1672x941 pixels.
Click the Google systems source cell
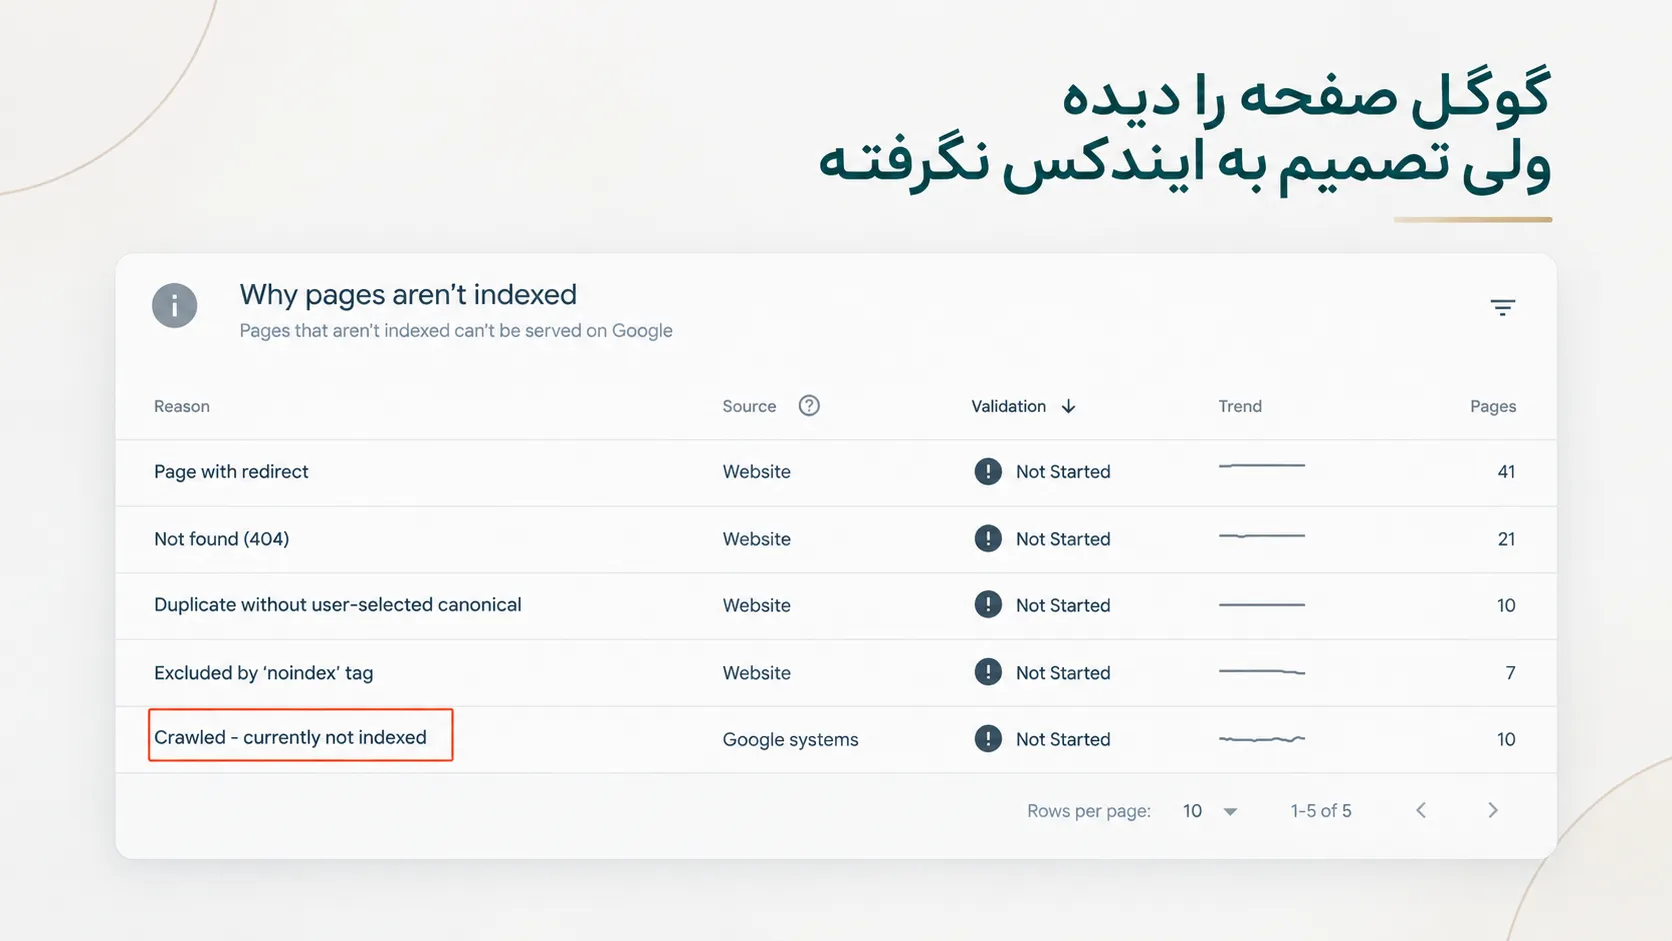tap(790, 740)
